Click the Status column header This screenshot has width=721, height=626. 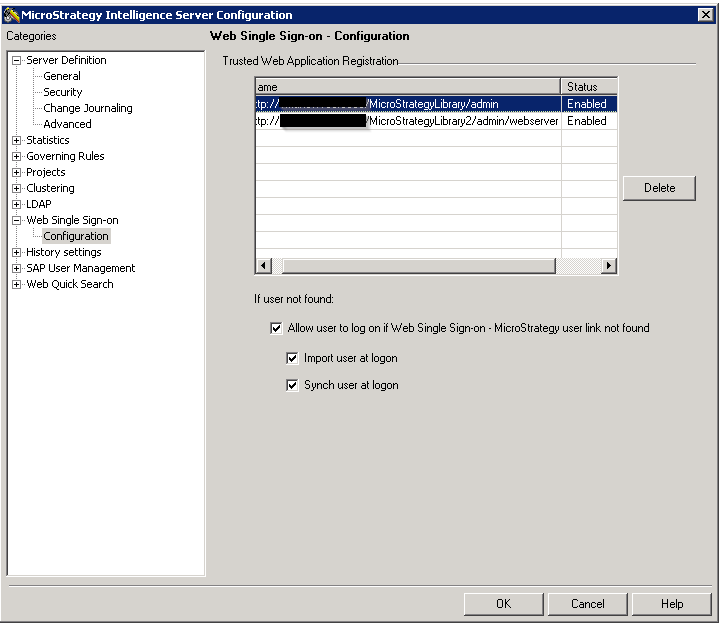589,87
